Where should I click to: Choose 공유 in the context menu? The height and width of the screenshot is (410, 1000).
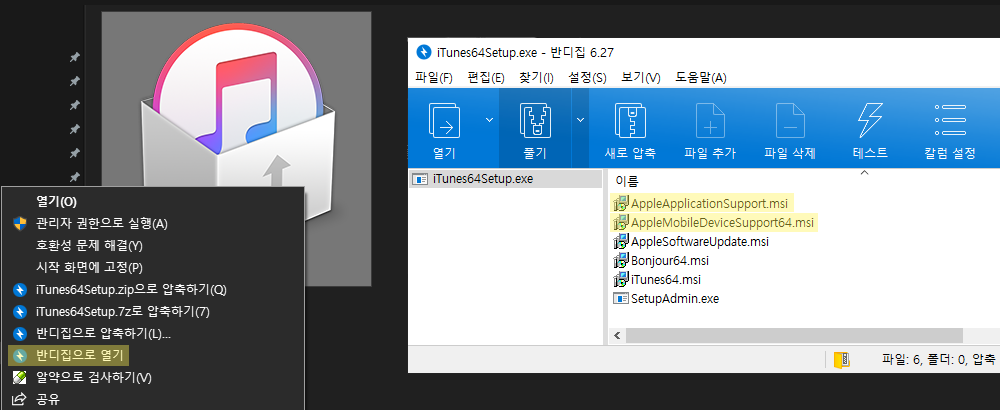153,400
